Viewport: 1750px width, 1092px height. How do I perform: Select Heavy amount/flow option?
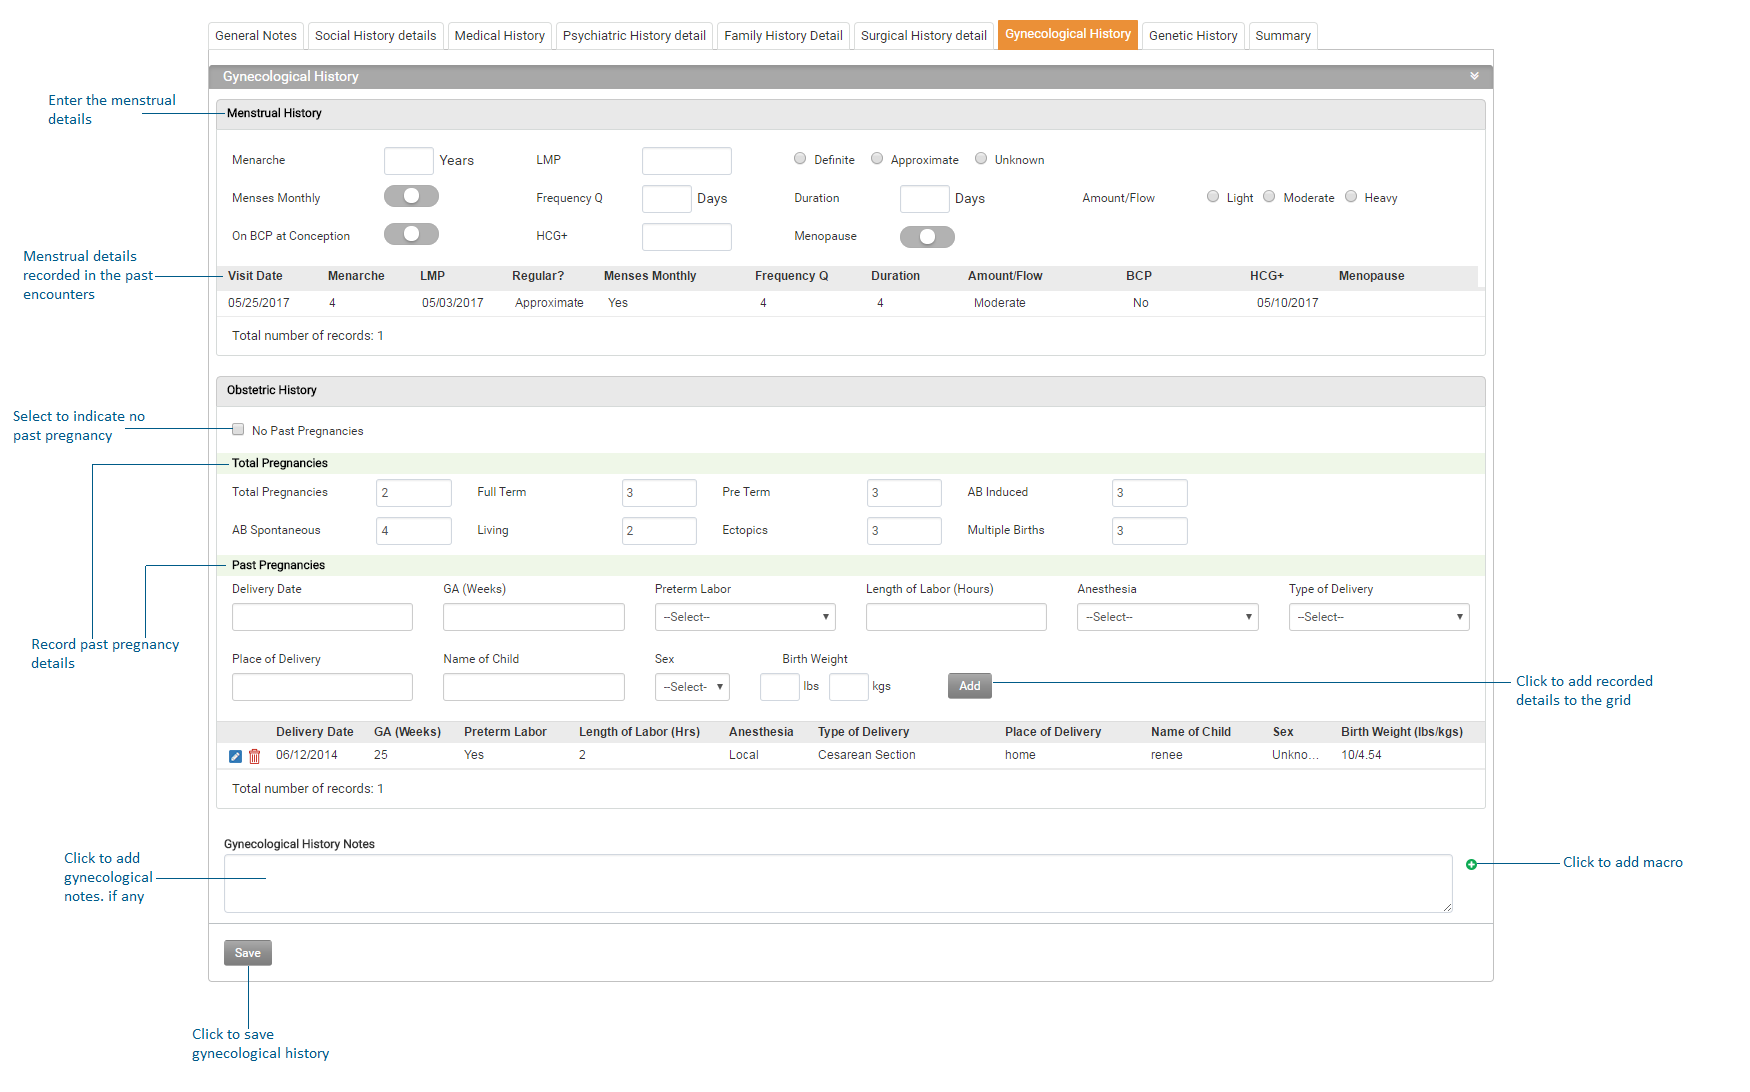1351,197
